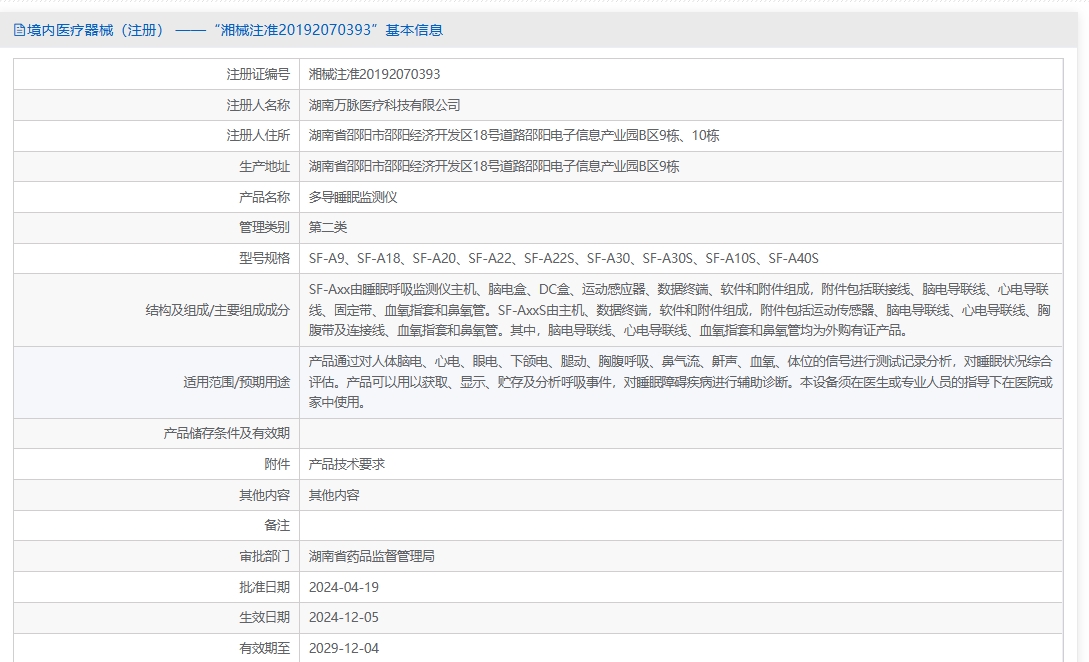Click registrant address ending B区9栋、10栋
This screenshot has height=662, width=1089.
[514, 135]
